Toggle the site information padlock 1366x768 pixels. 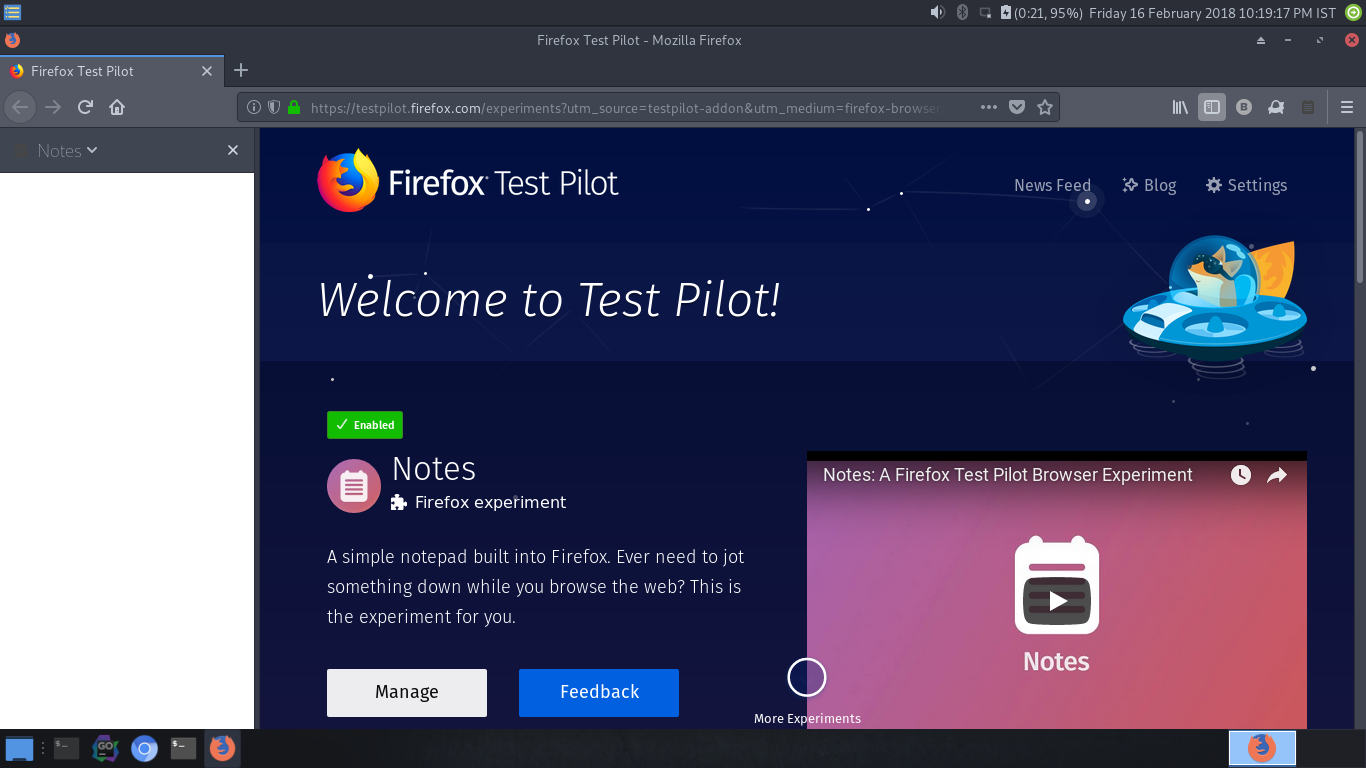293,106
